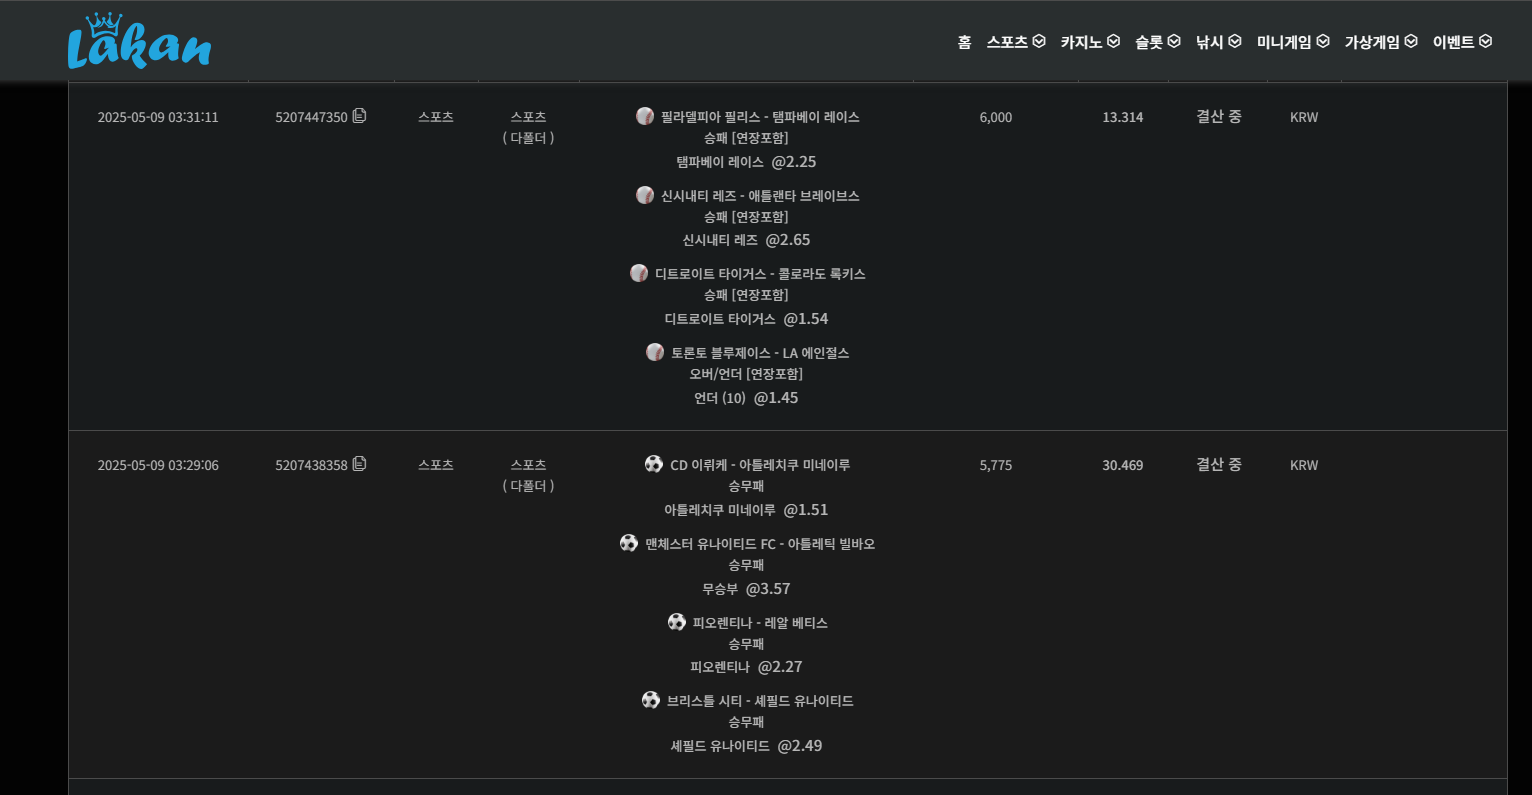Image resolution: width=1532 pixels, height=795 pixels.
Task: Click baseball icon for Philadelphia Phillies match
Action: point(645,116)
